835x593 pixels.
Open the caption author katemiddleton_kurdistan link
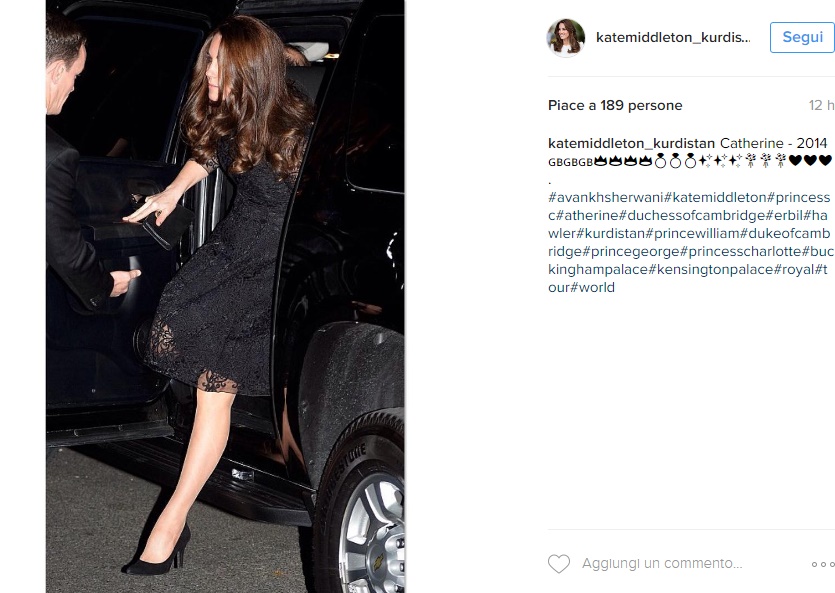pyautogui.click(x=631, y=143)
